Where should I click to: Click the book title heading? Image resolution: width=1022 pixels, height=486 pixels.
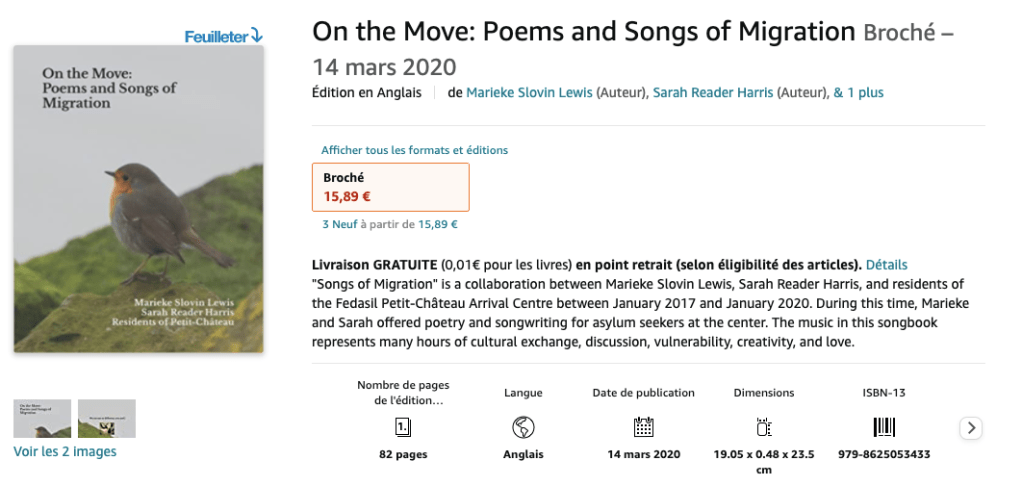coord(583,31)
